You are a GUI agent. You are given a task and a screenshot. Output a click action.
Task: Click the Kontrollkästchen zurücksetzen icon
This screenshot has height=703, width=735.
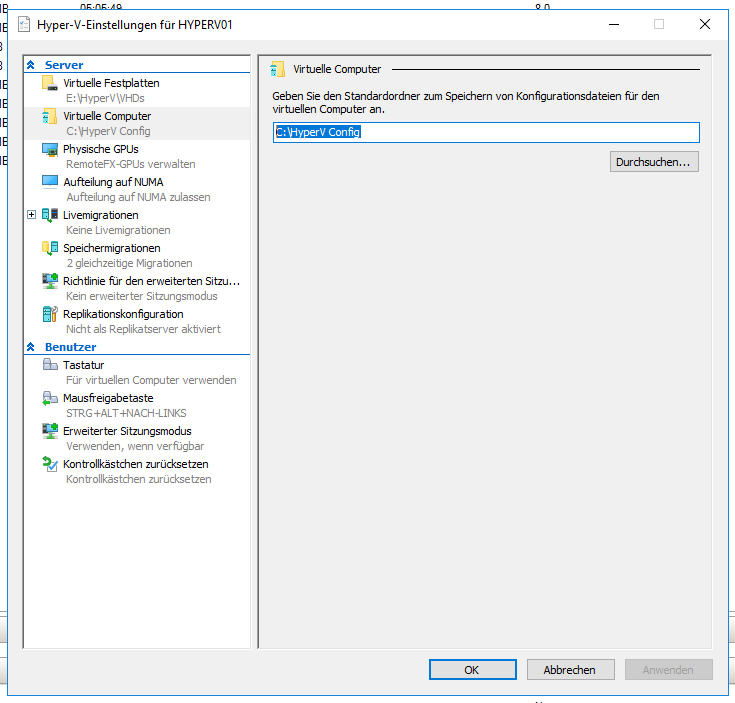pos(50,464)
